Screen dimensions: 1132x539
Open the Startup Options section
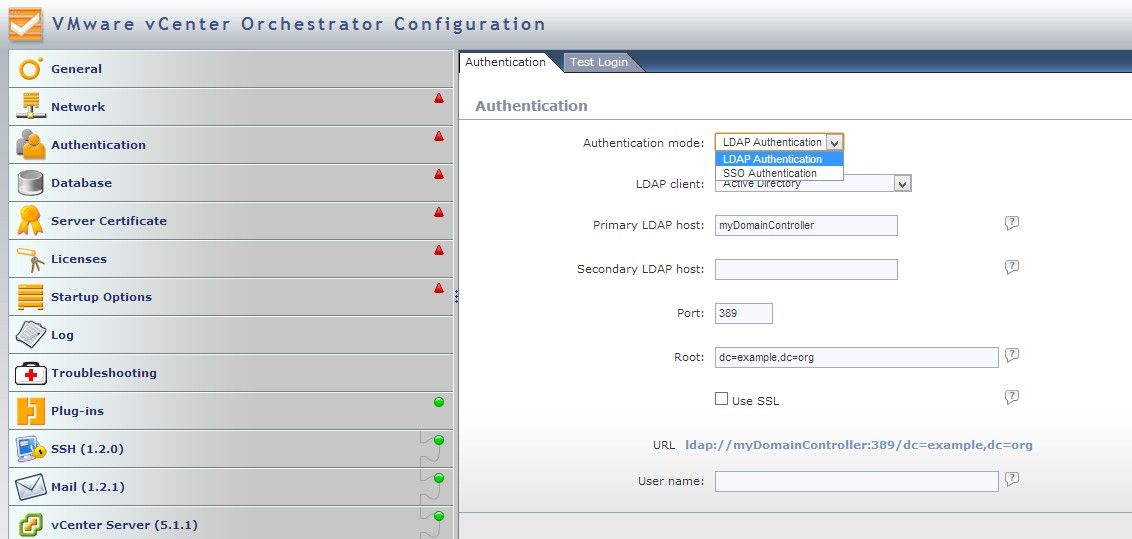tap(101, 297)
